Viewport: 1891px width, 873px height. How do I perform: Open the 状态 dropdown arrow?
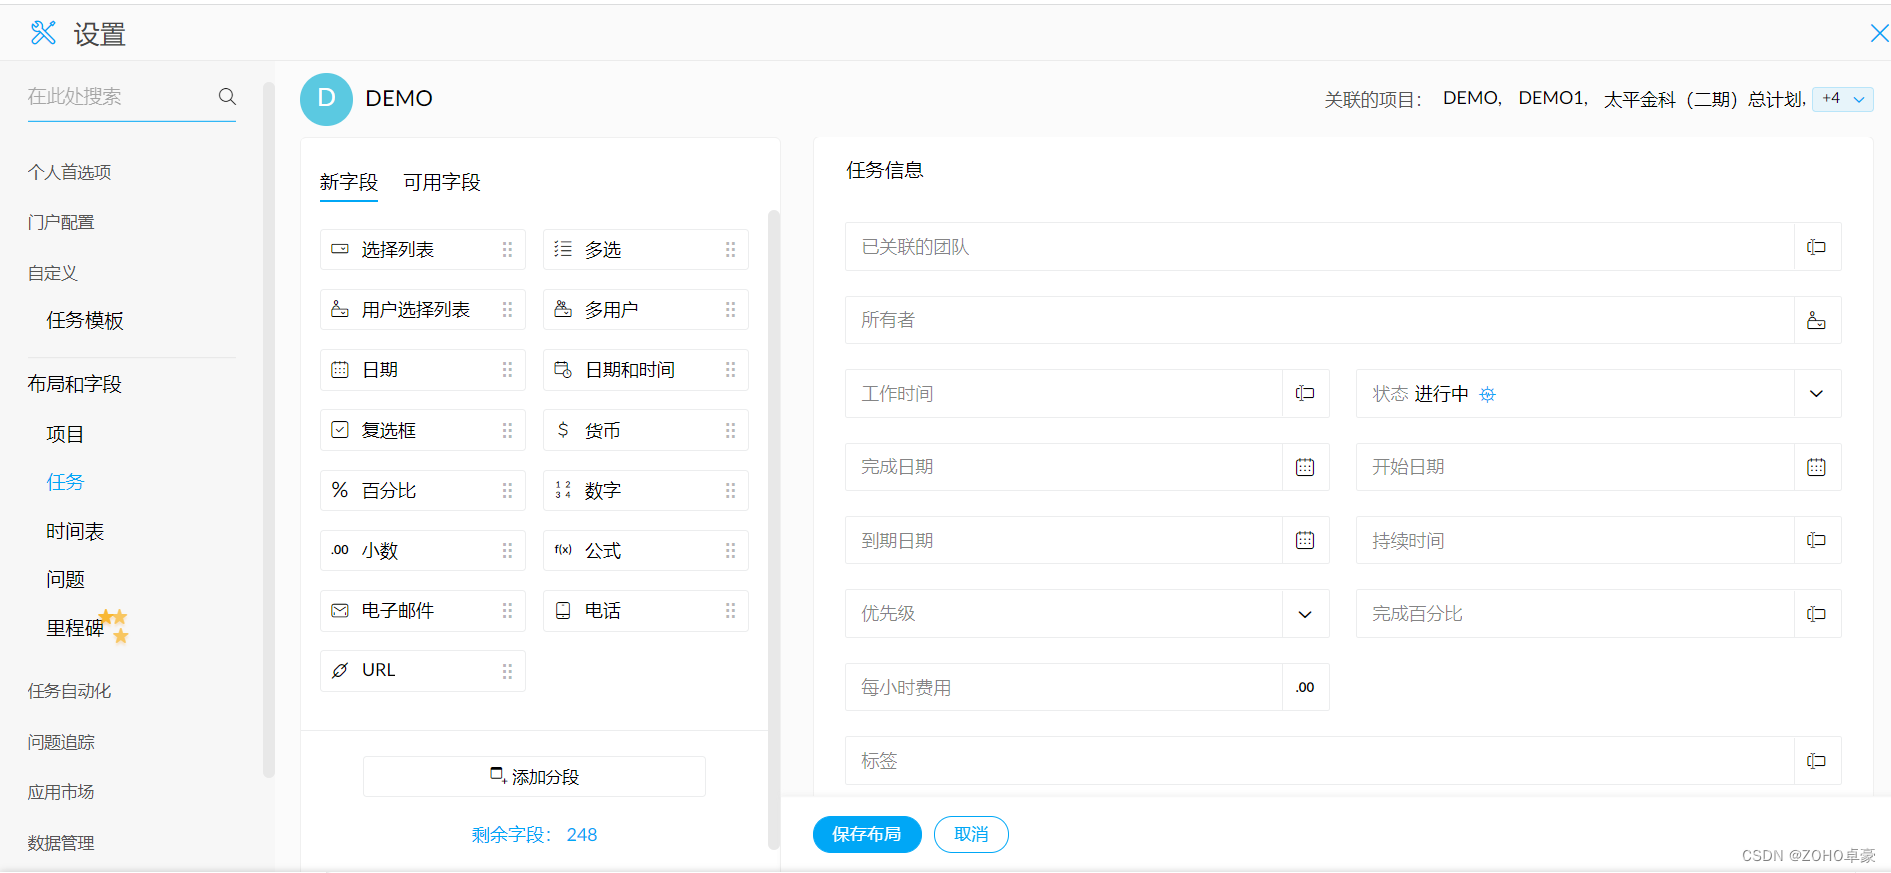[1816, 394]
